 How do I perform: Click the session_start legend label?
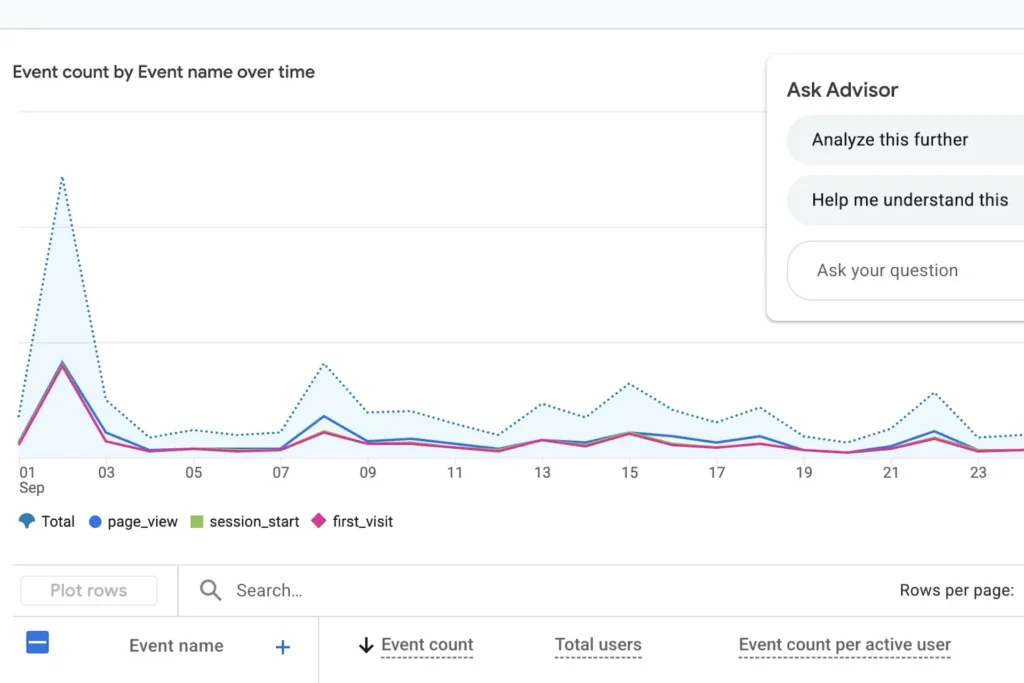pyautogui.click(x=254, y=522)
